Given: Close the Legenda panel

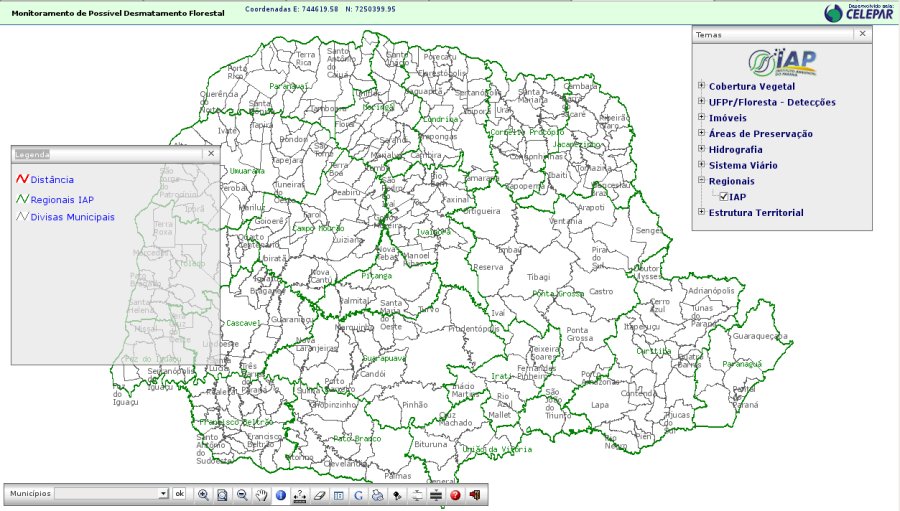Looking at the screenshot, I should [x=210, y=154].
